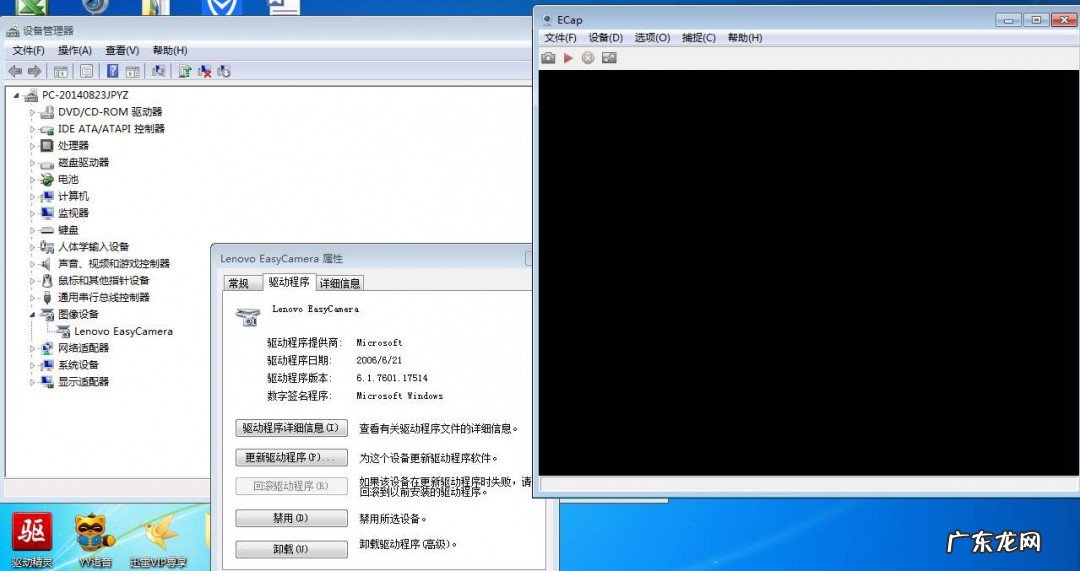Open the 操作(A) menu in Device Manager

(74, 50)
